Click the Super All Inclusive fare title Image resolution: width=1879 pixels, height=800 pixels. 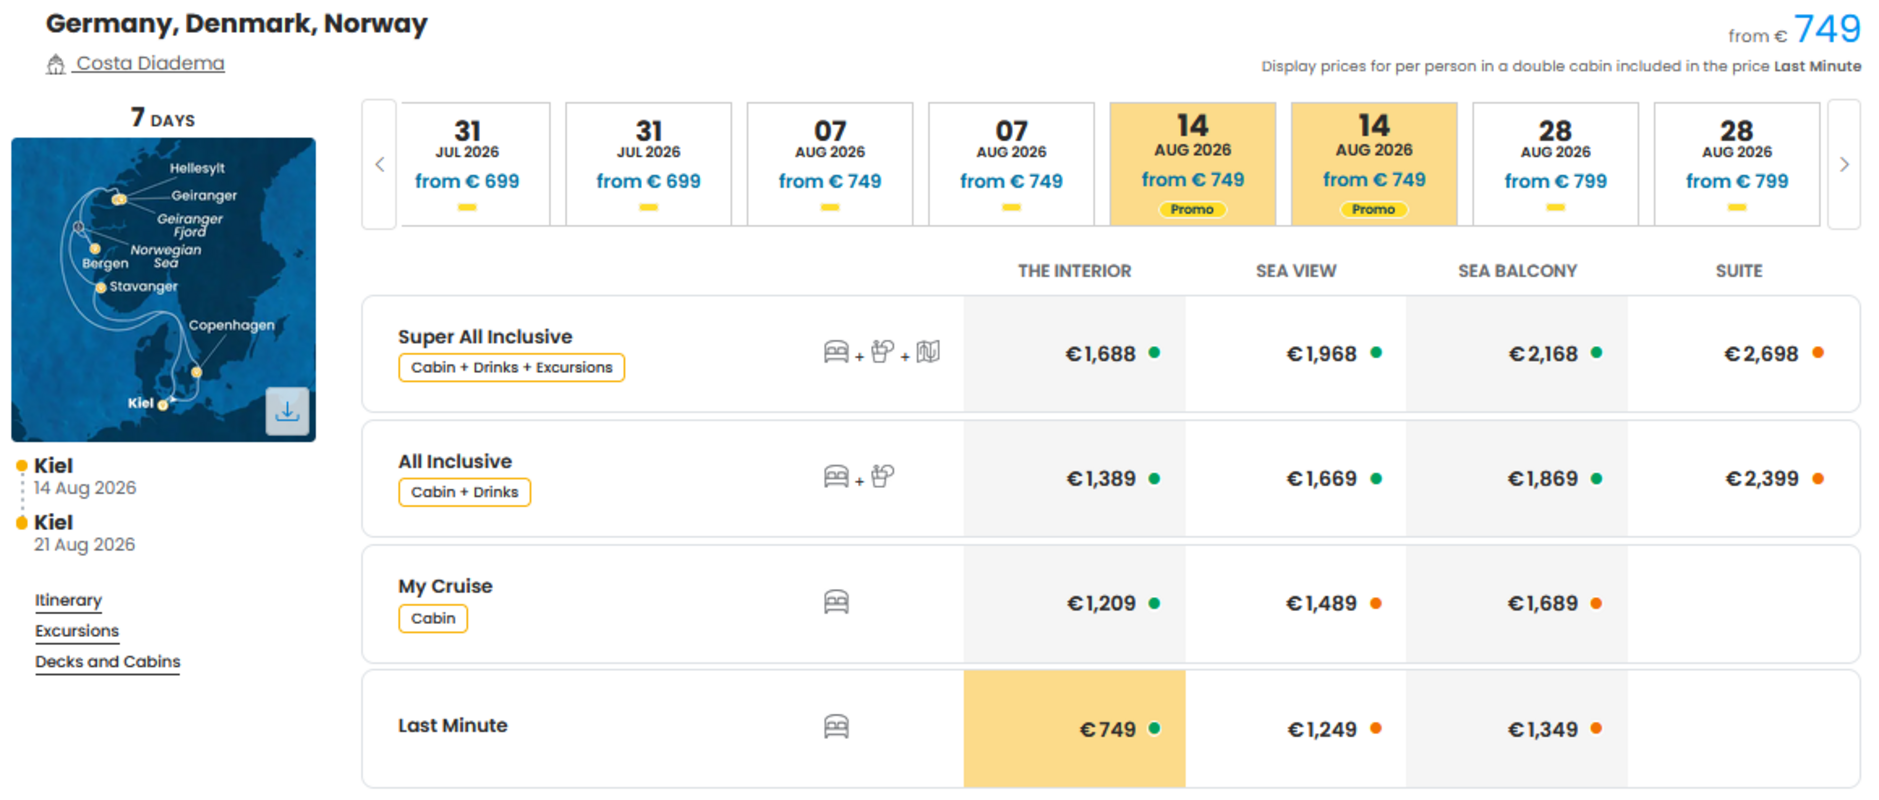(x=485, y=337)
